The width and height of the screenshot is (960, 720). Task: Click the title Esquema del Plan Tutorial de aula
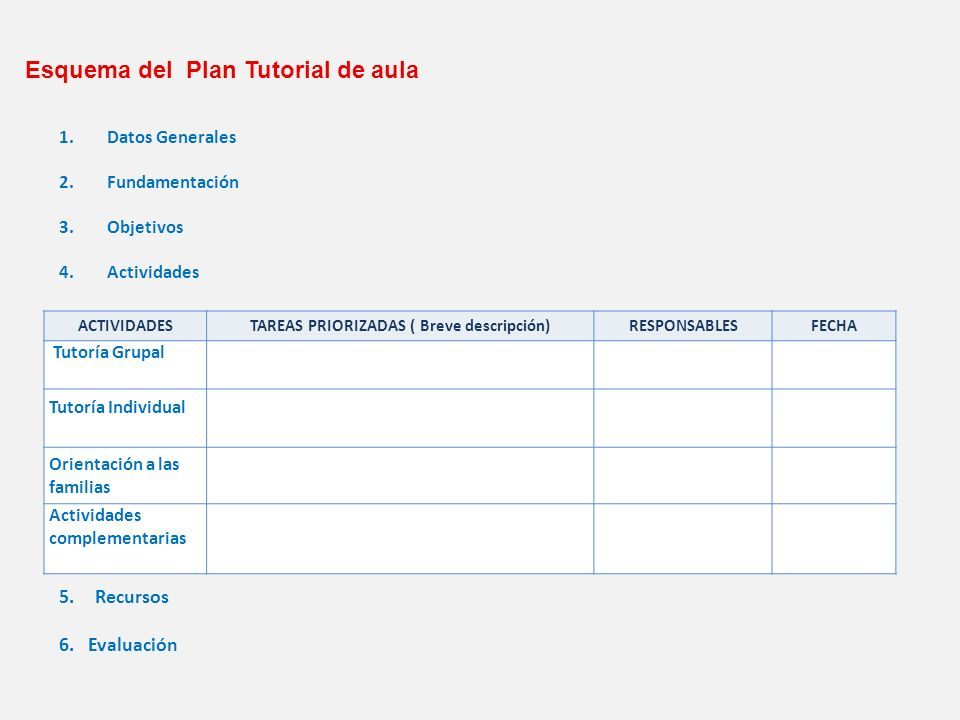coord(222,70)
